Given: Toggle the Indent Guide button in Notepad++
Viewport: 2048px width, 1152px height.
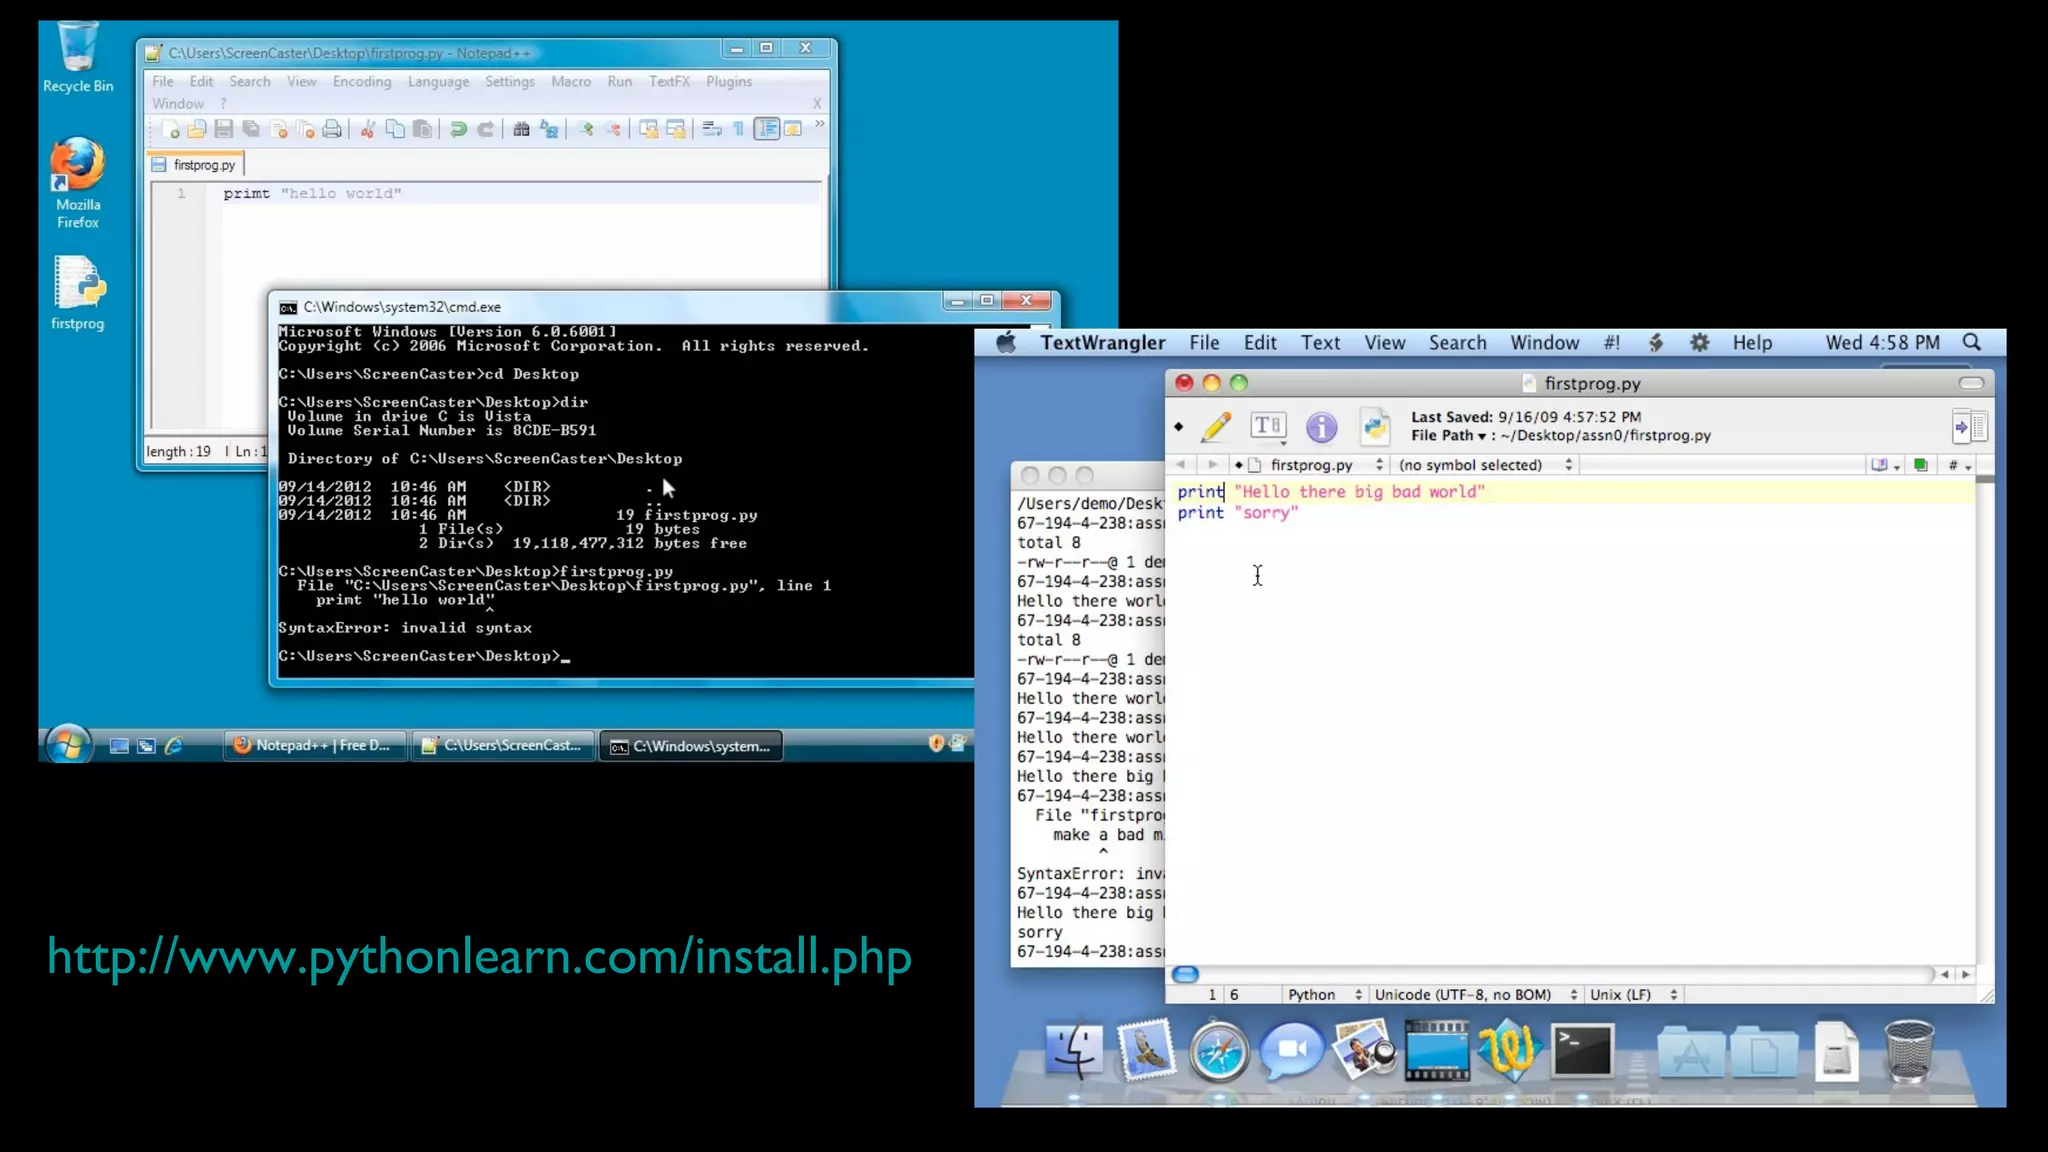Looking at the screenshot, I should (767, 128).
